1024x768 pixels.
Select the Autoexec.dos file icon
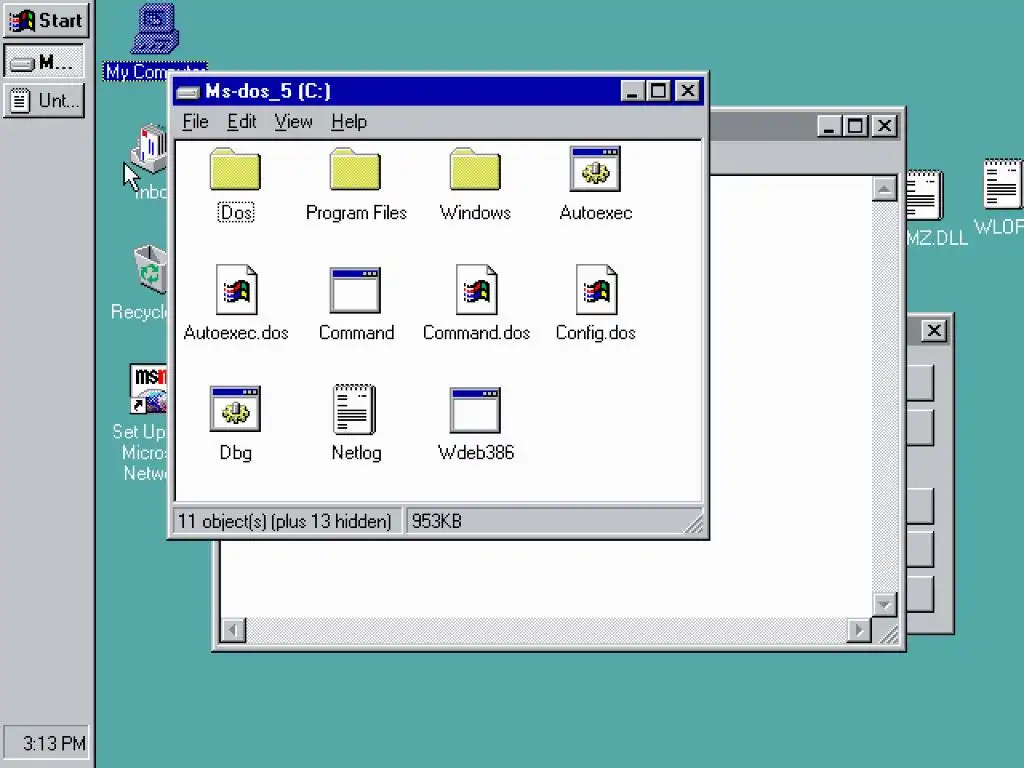click(x=236, y=289)
